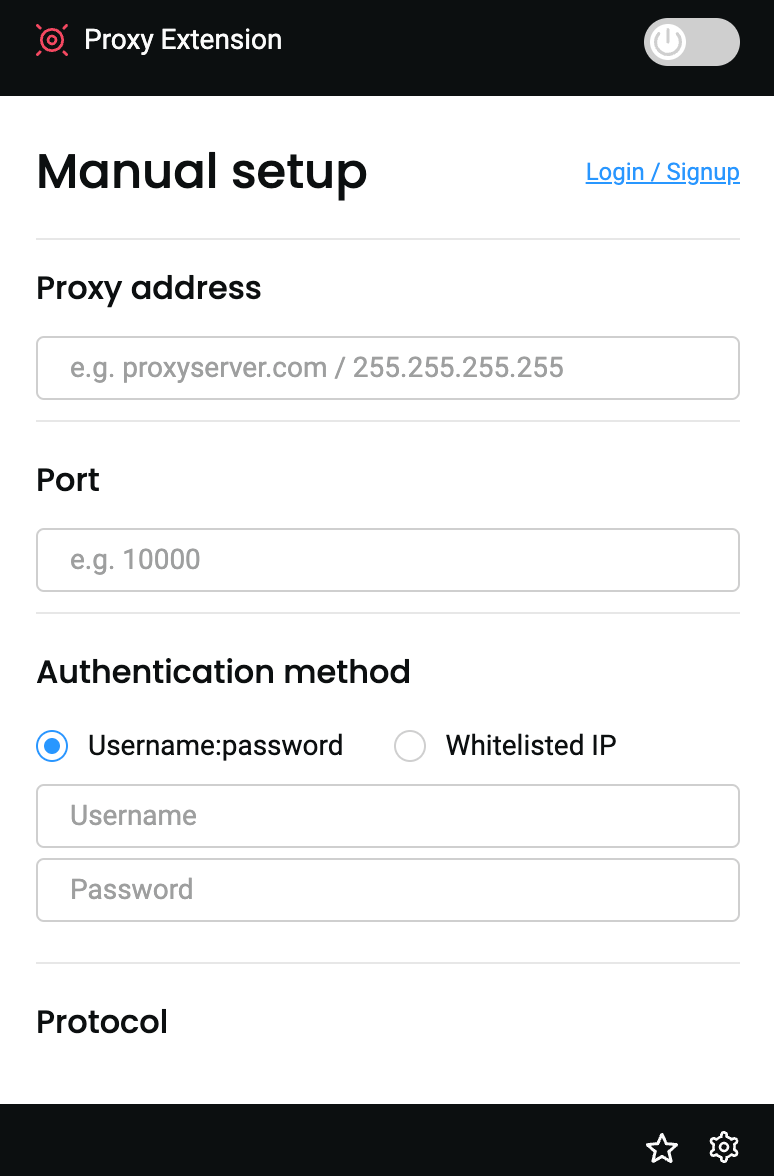This screenshot has width=774, height=1176.
Task: Open the Login / Signup page
Action: pos(662,172)
